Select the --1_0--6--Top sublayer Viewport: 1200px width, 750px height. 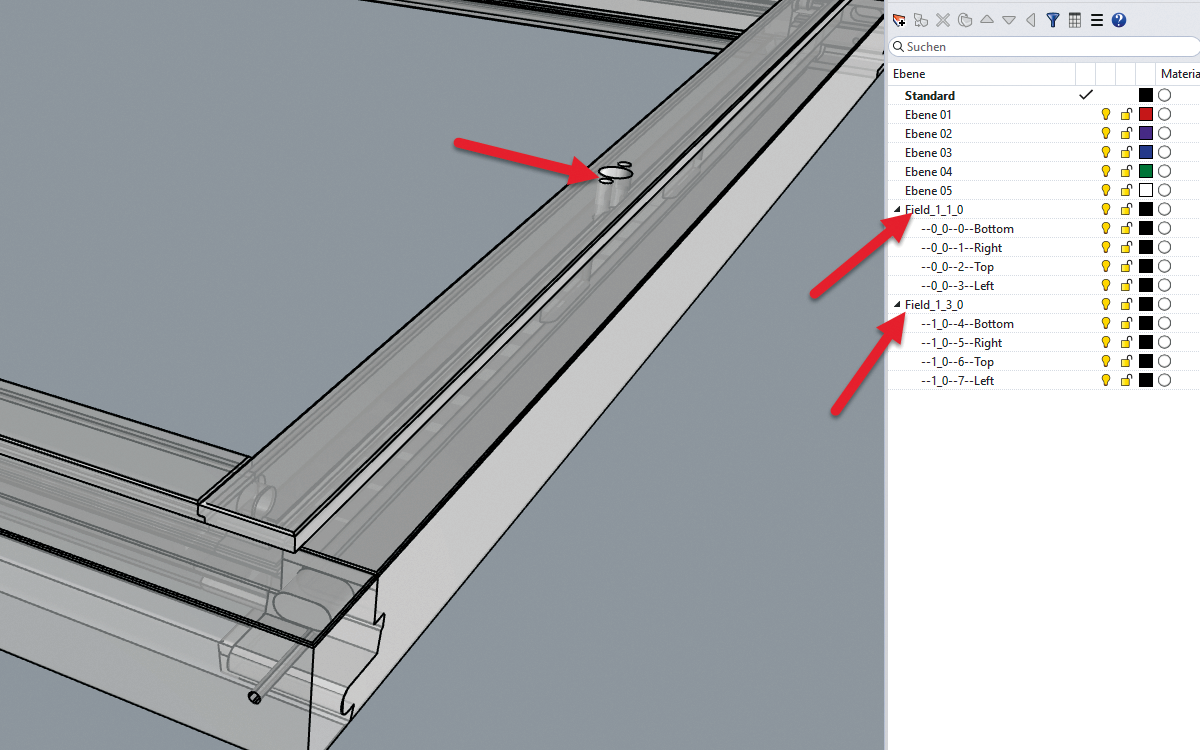coord(957,362)
